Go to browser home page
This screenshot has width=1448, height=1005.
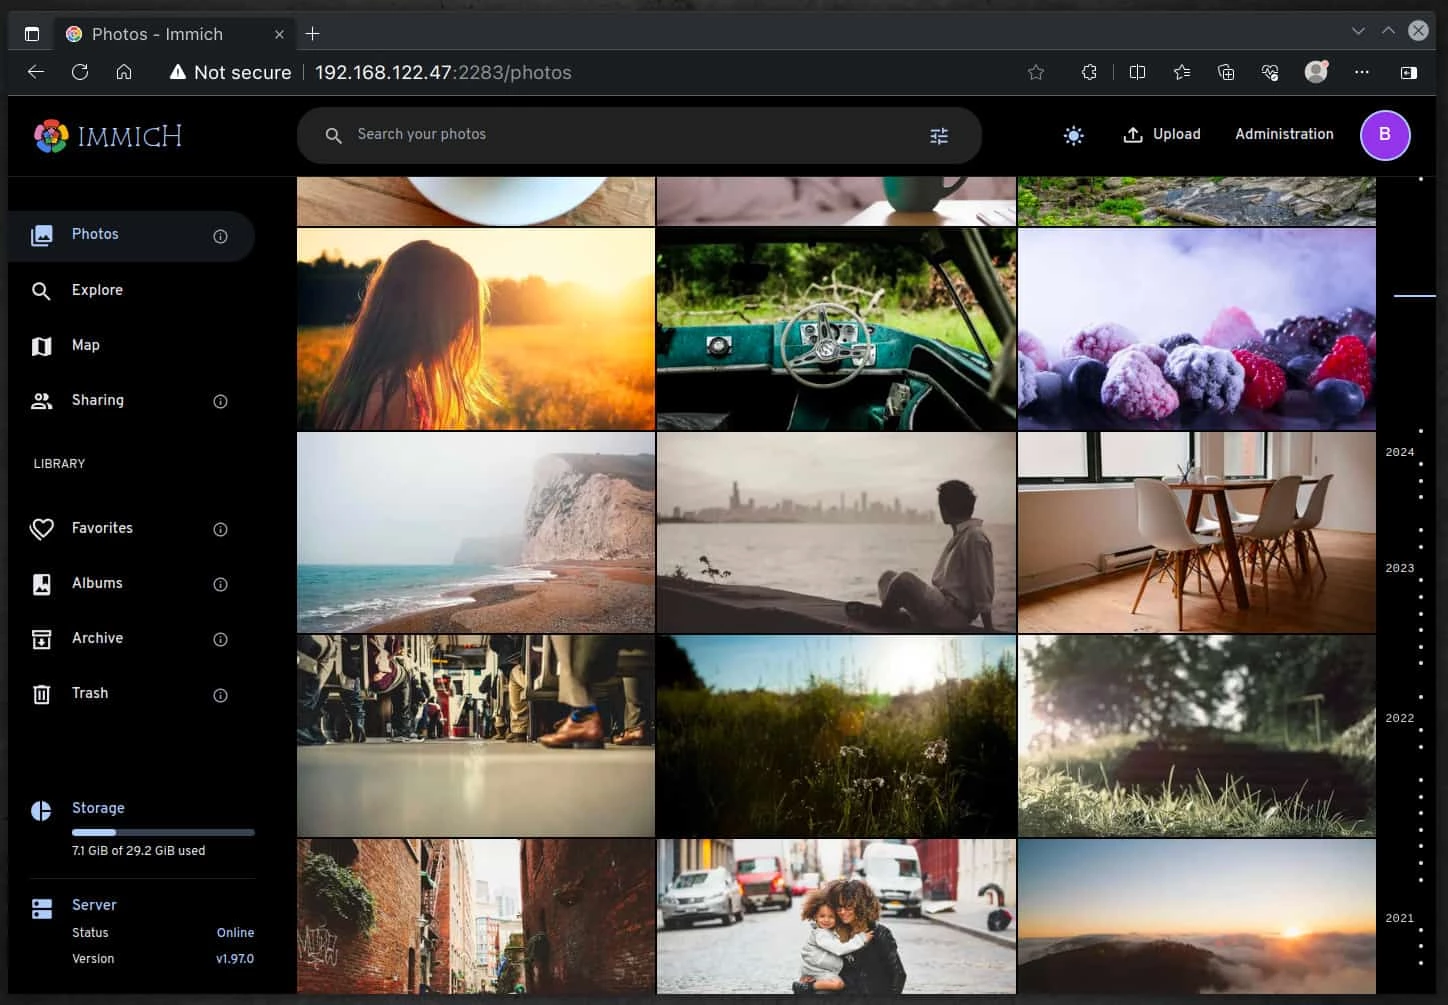tap(124, 72)
